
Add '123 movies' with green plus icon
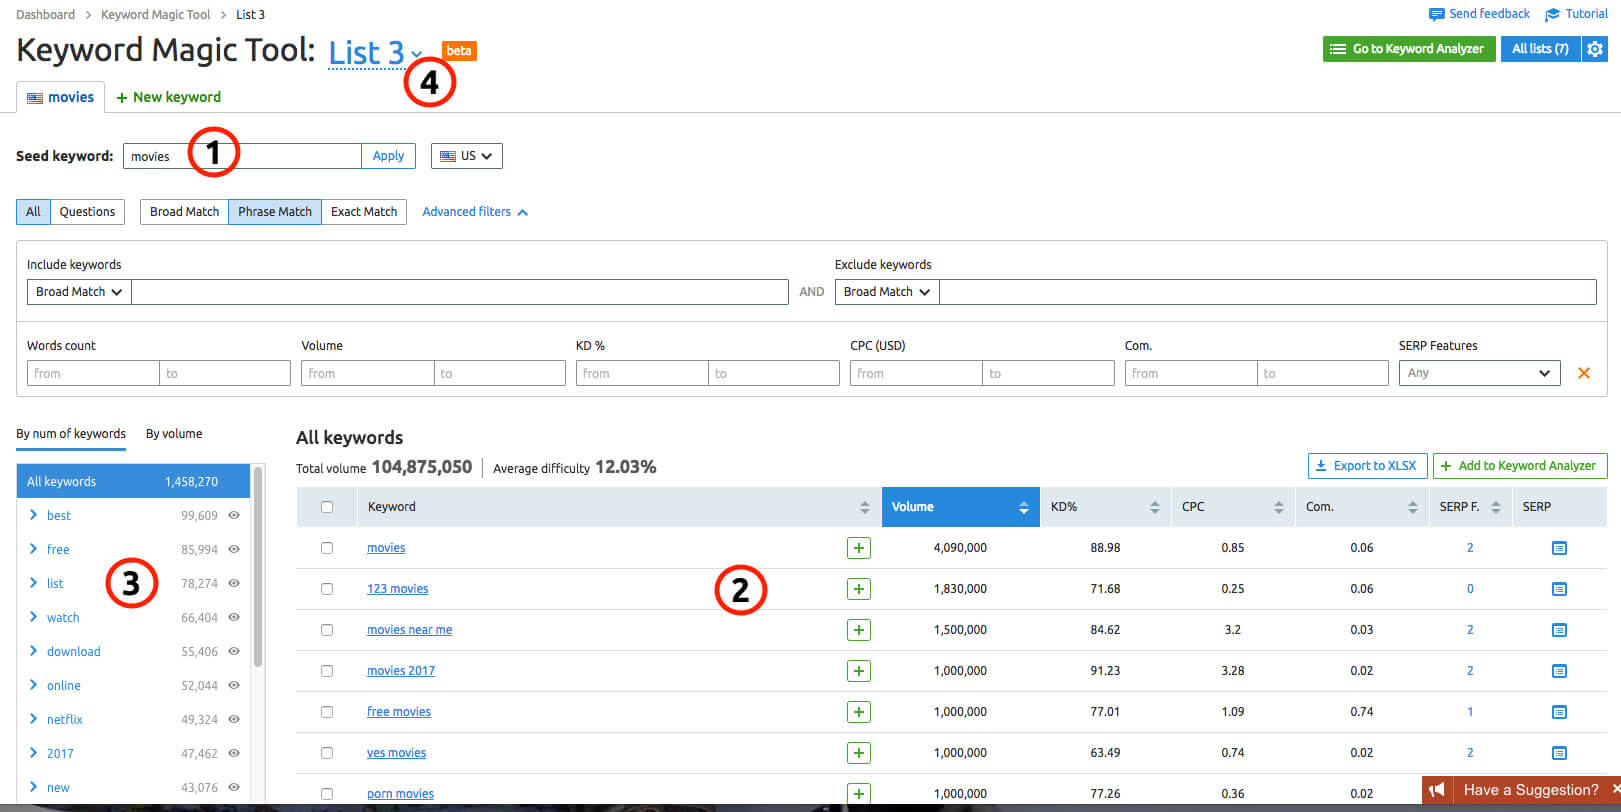click(858, 589)
